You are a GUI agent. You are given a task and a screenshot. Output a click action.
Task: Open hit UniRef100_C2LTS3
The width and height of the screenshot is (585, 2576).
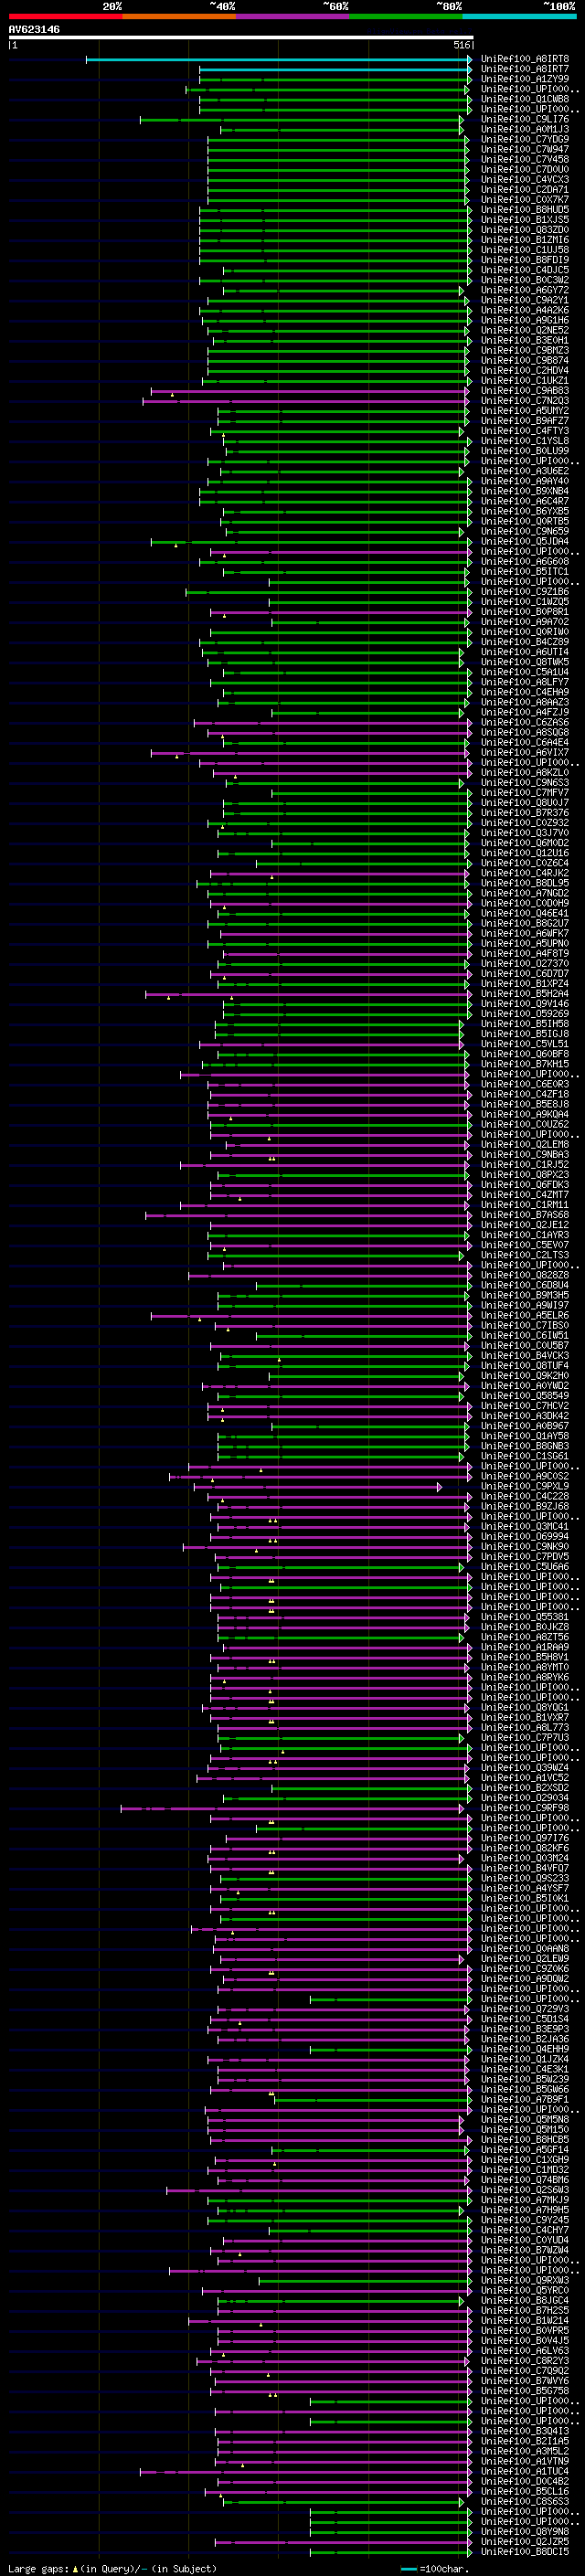(525, 1255)
